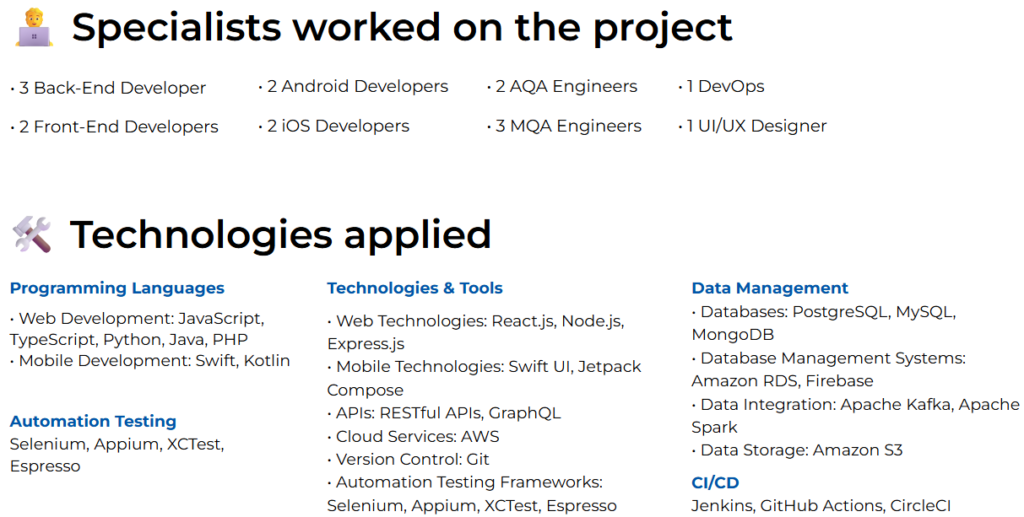Click the Cloud Services: AWS bullet
This screenshot has height=517, width=1024.
[x=413, y=436]
